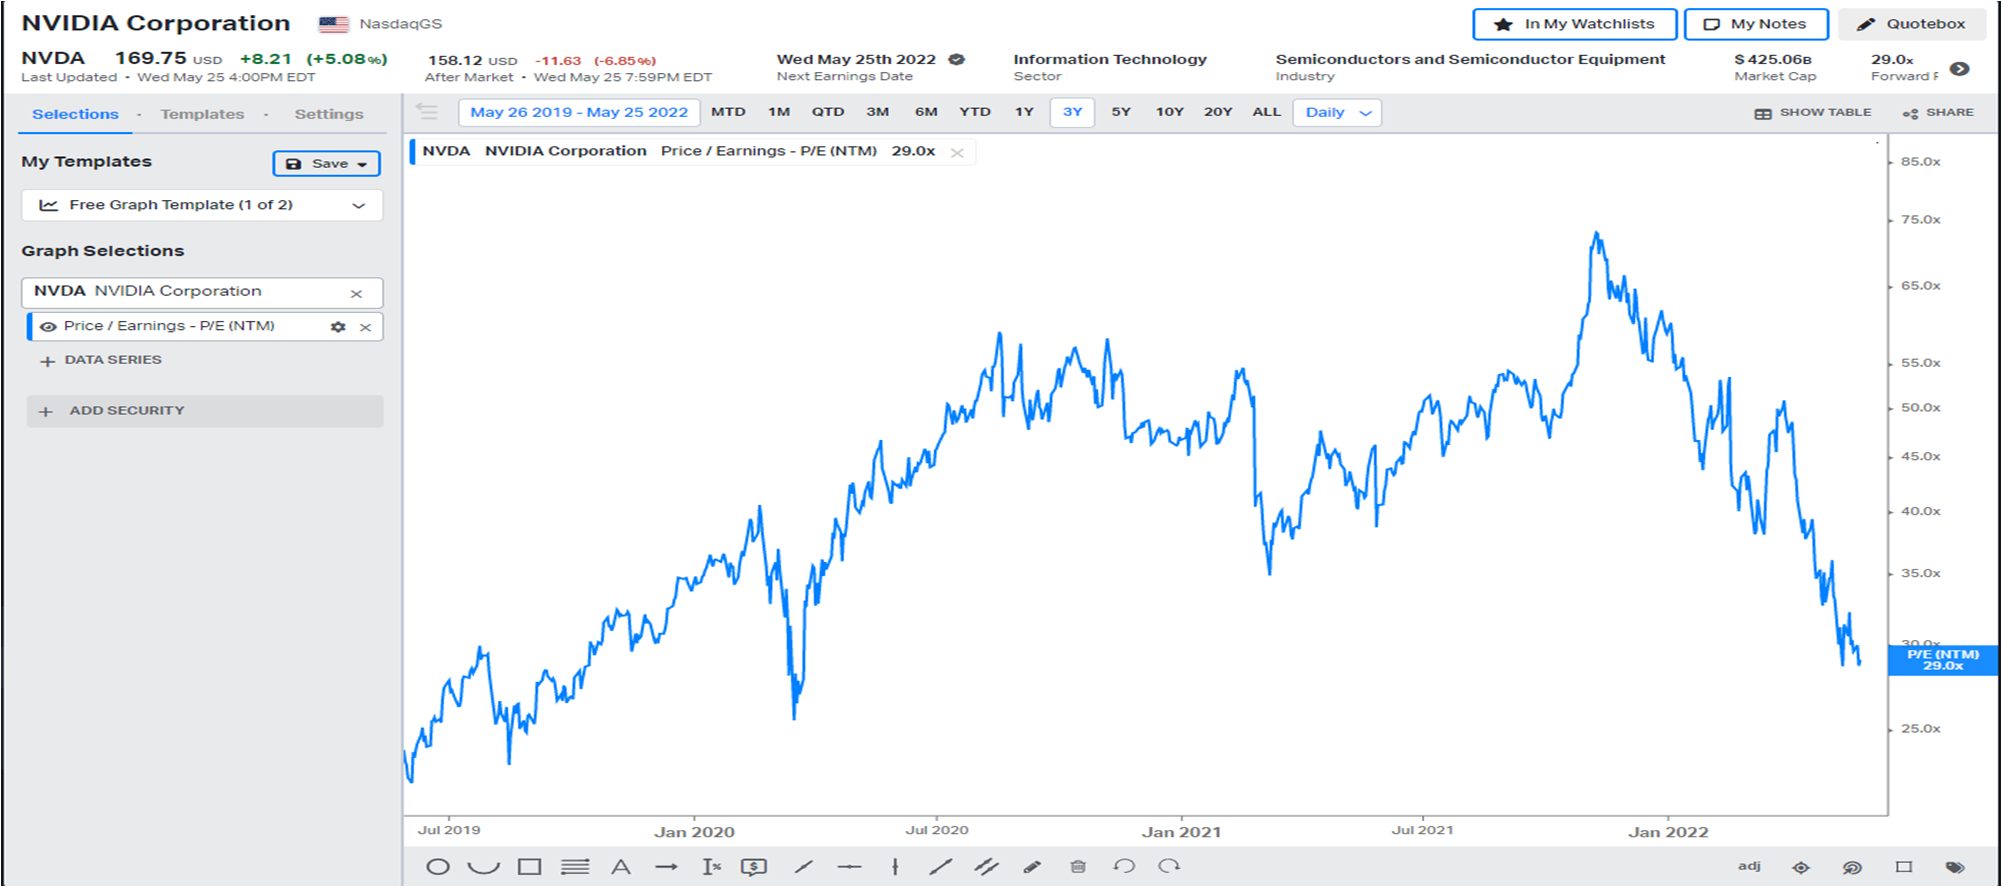Close the NVDA chart legend label
Image resolution: width=2002 pixels, height=887 pixels.
click(957, 152)
